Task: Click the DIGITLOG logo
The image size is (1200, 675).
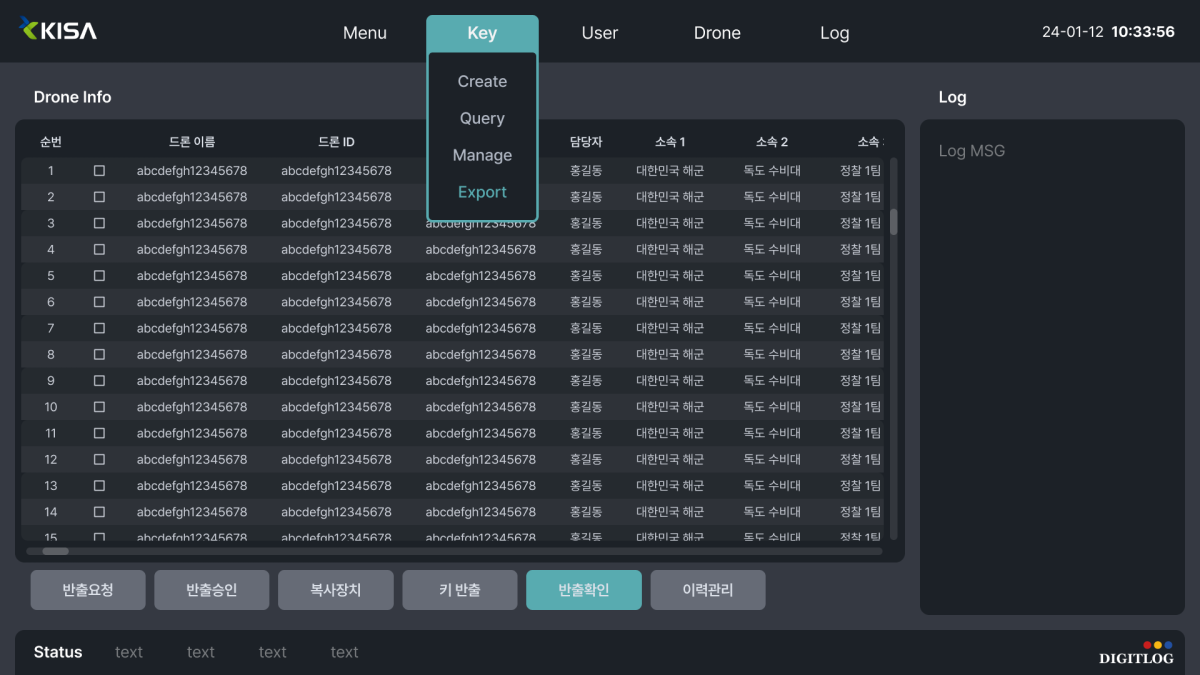Action: click(x=1136, y=653)
